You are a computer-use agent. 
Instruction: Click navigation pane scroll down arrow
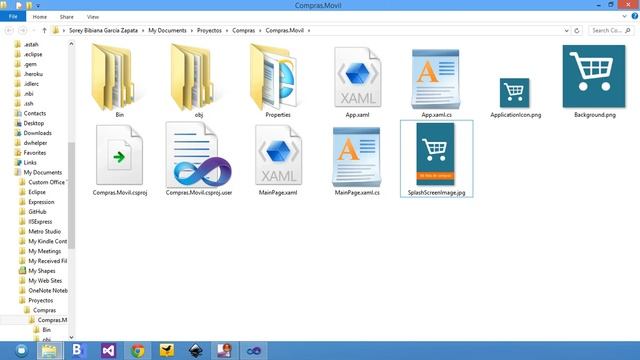click(x=71, y=337)
